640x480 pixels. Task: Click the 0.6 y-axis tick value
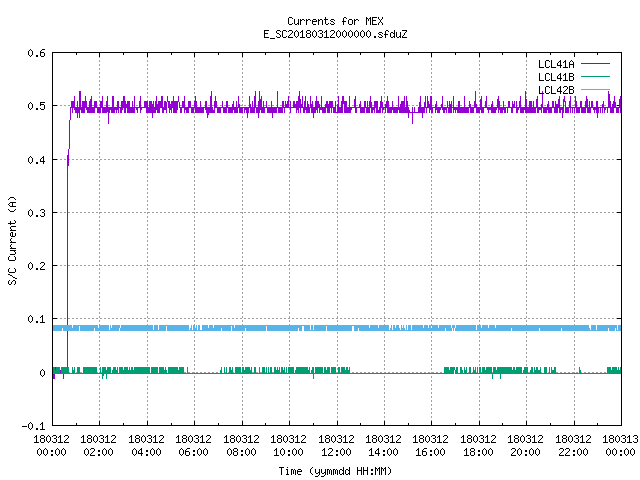point(36,53)
